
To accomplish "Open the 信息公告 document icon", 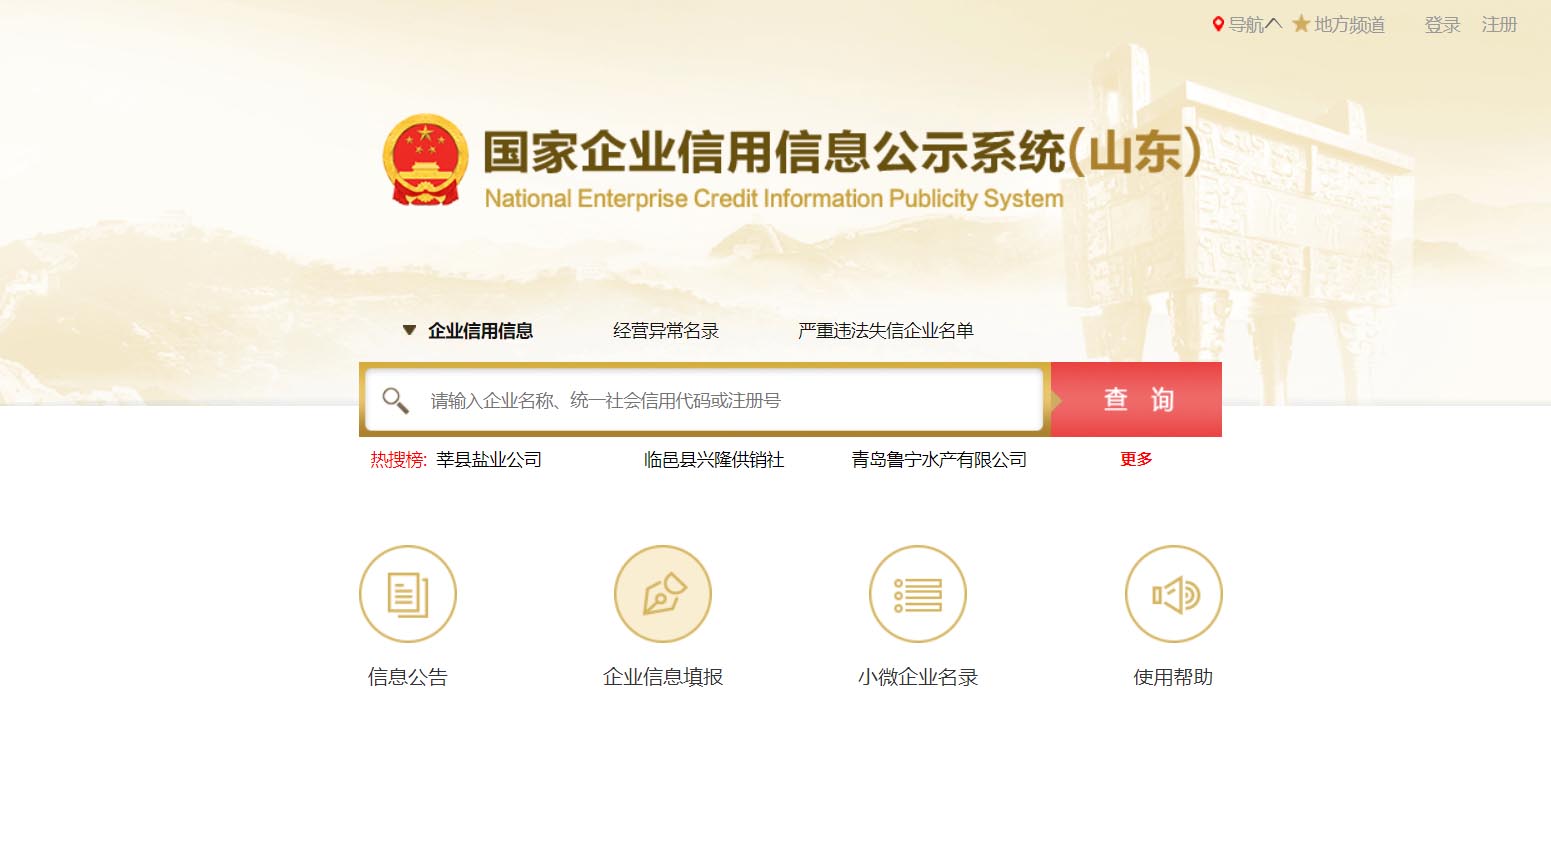I will tap(408, 594).
